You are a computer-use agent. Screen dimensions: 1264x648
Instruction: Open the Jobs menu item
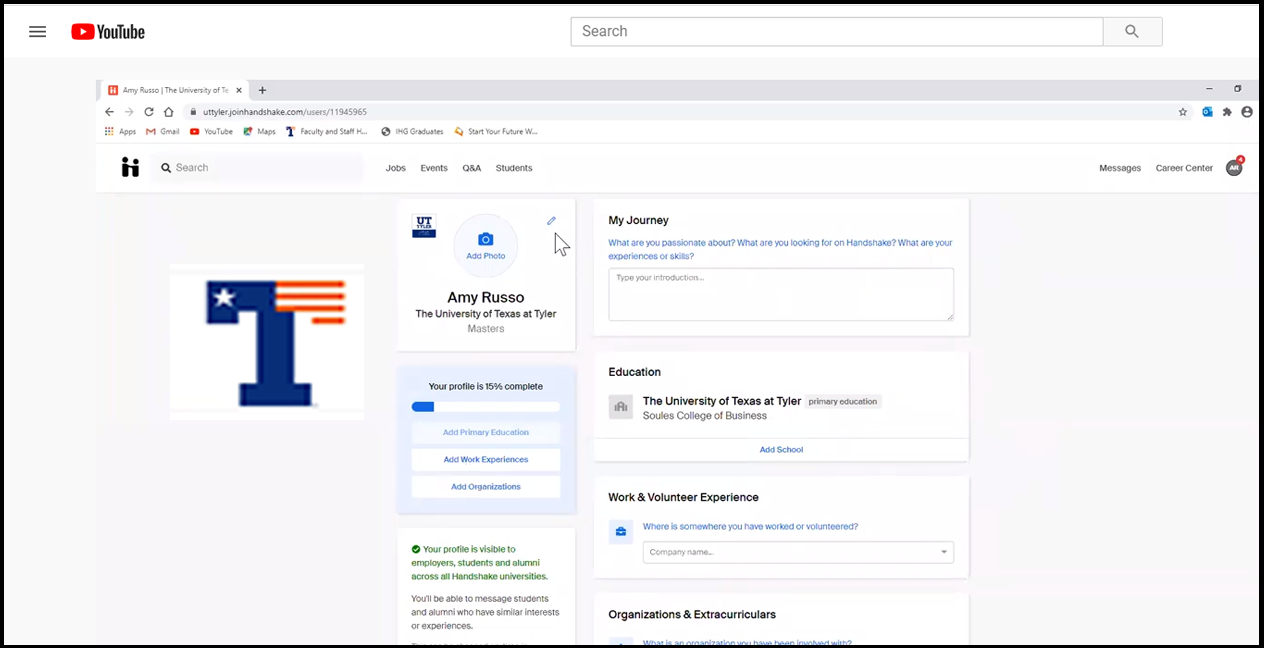click(396, 168)
